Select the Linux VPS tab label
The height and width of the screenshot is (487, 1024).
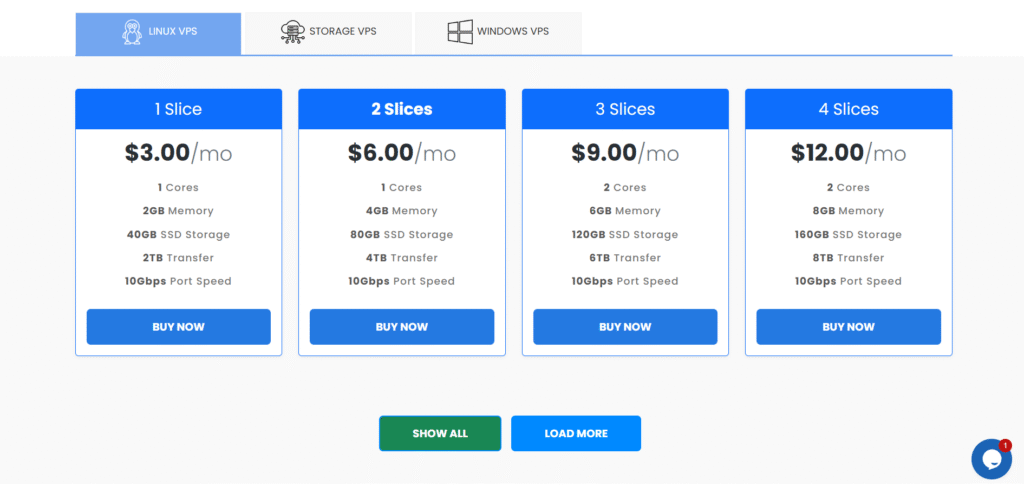click(x=173, y=32)
